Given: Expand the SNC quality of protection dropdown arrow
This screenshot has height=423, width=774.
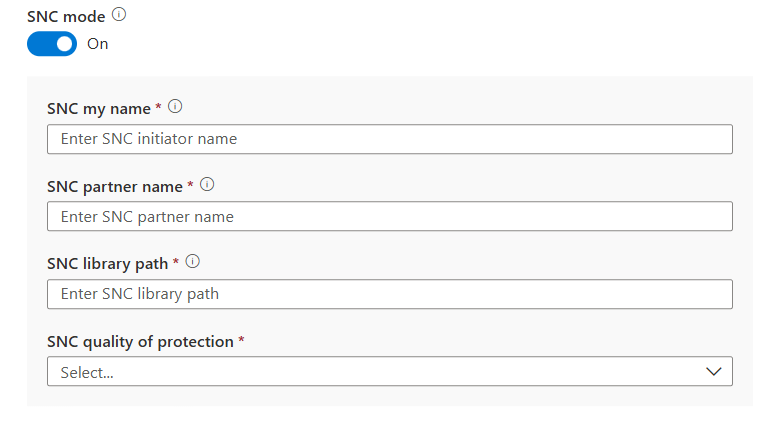Looking at the screenshot, I should (x=713, y=371).
